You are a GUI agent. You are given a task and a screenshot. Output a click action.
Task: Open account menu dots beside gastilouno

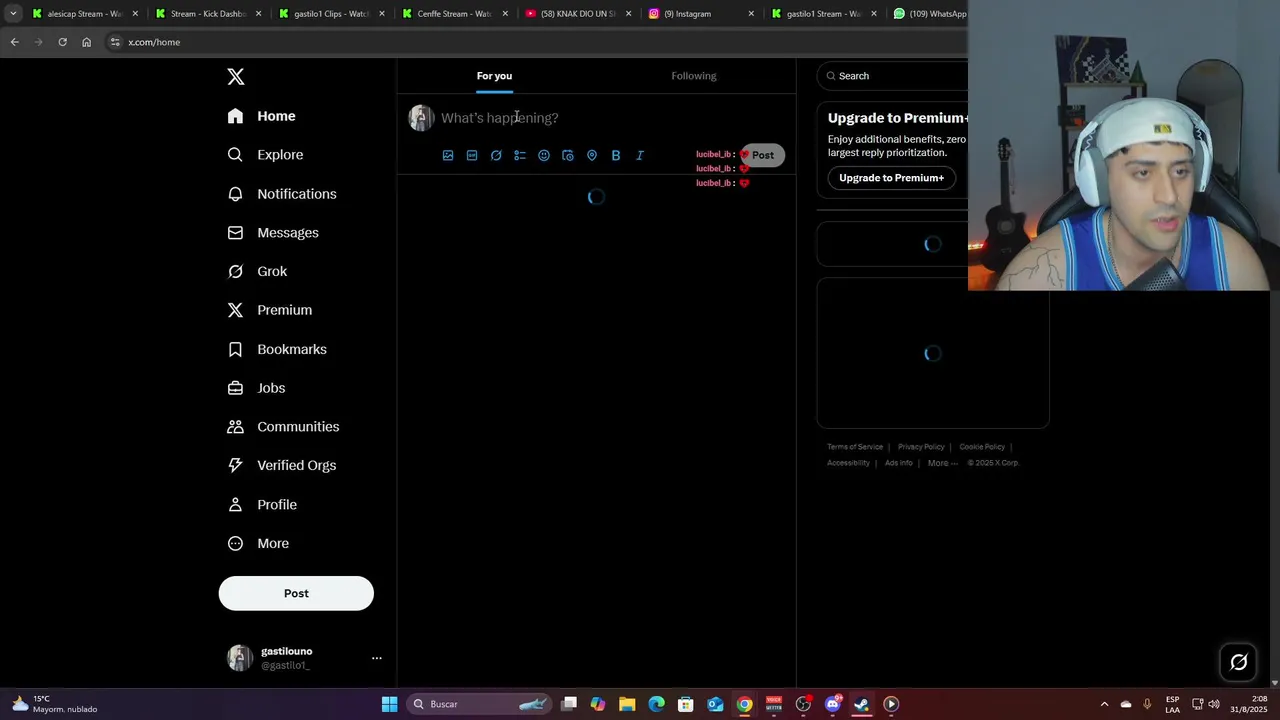click(x=377, y=658)
